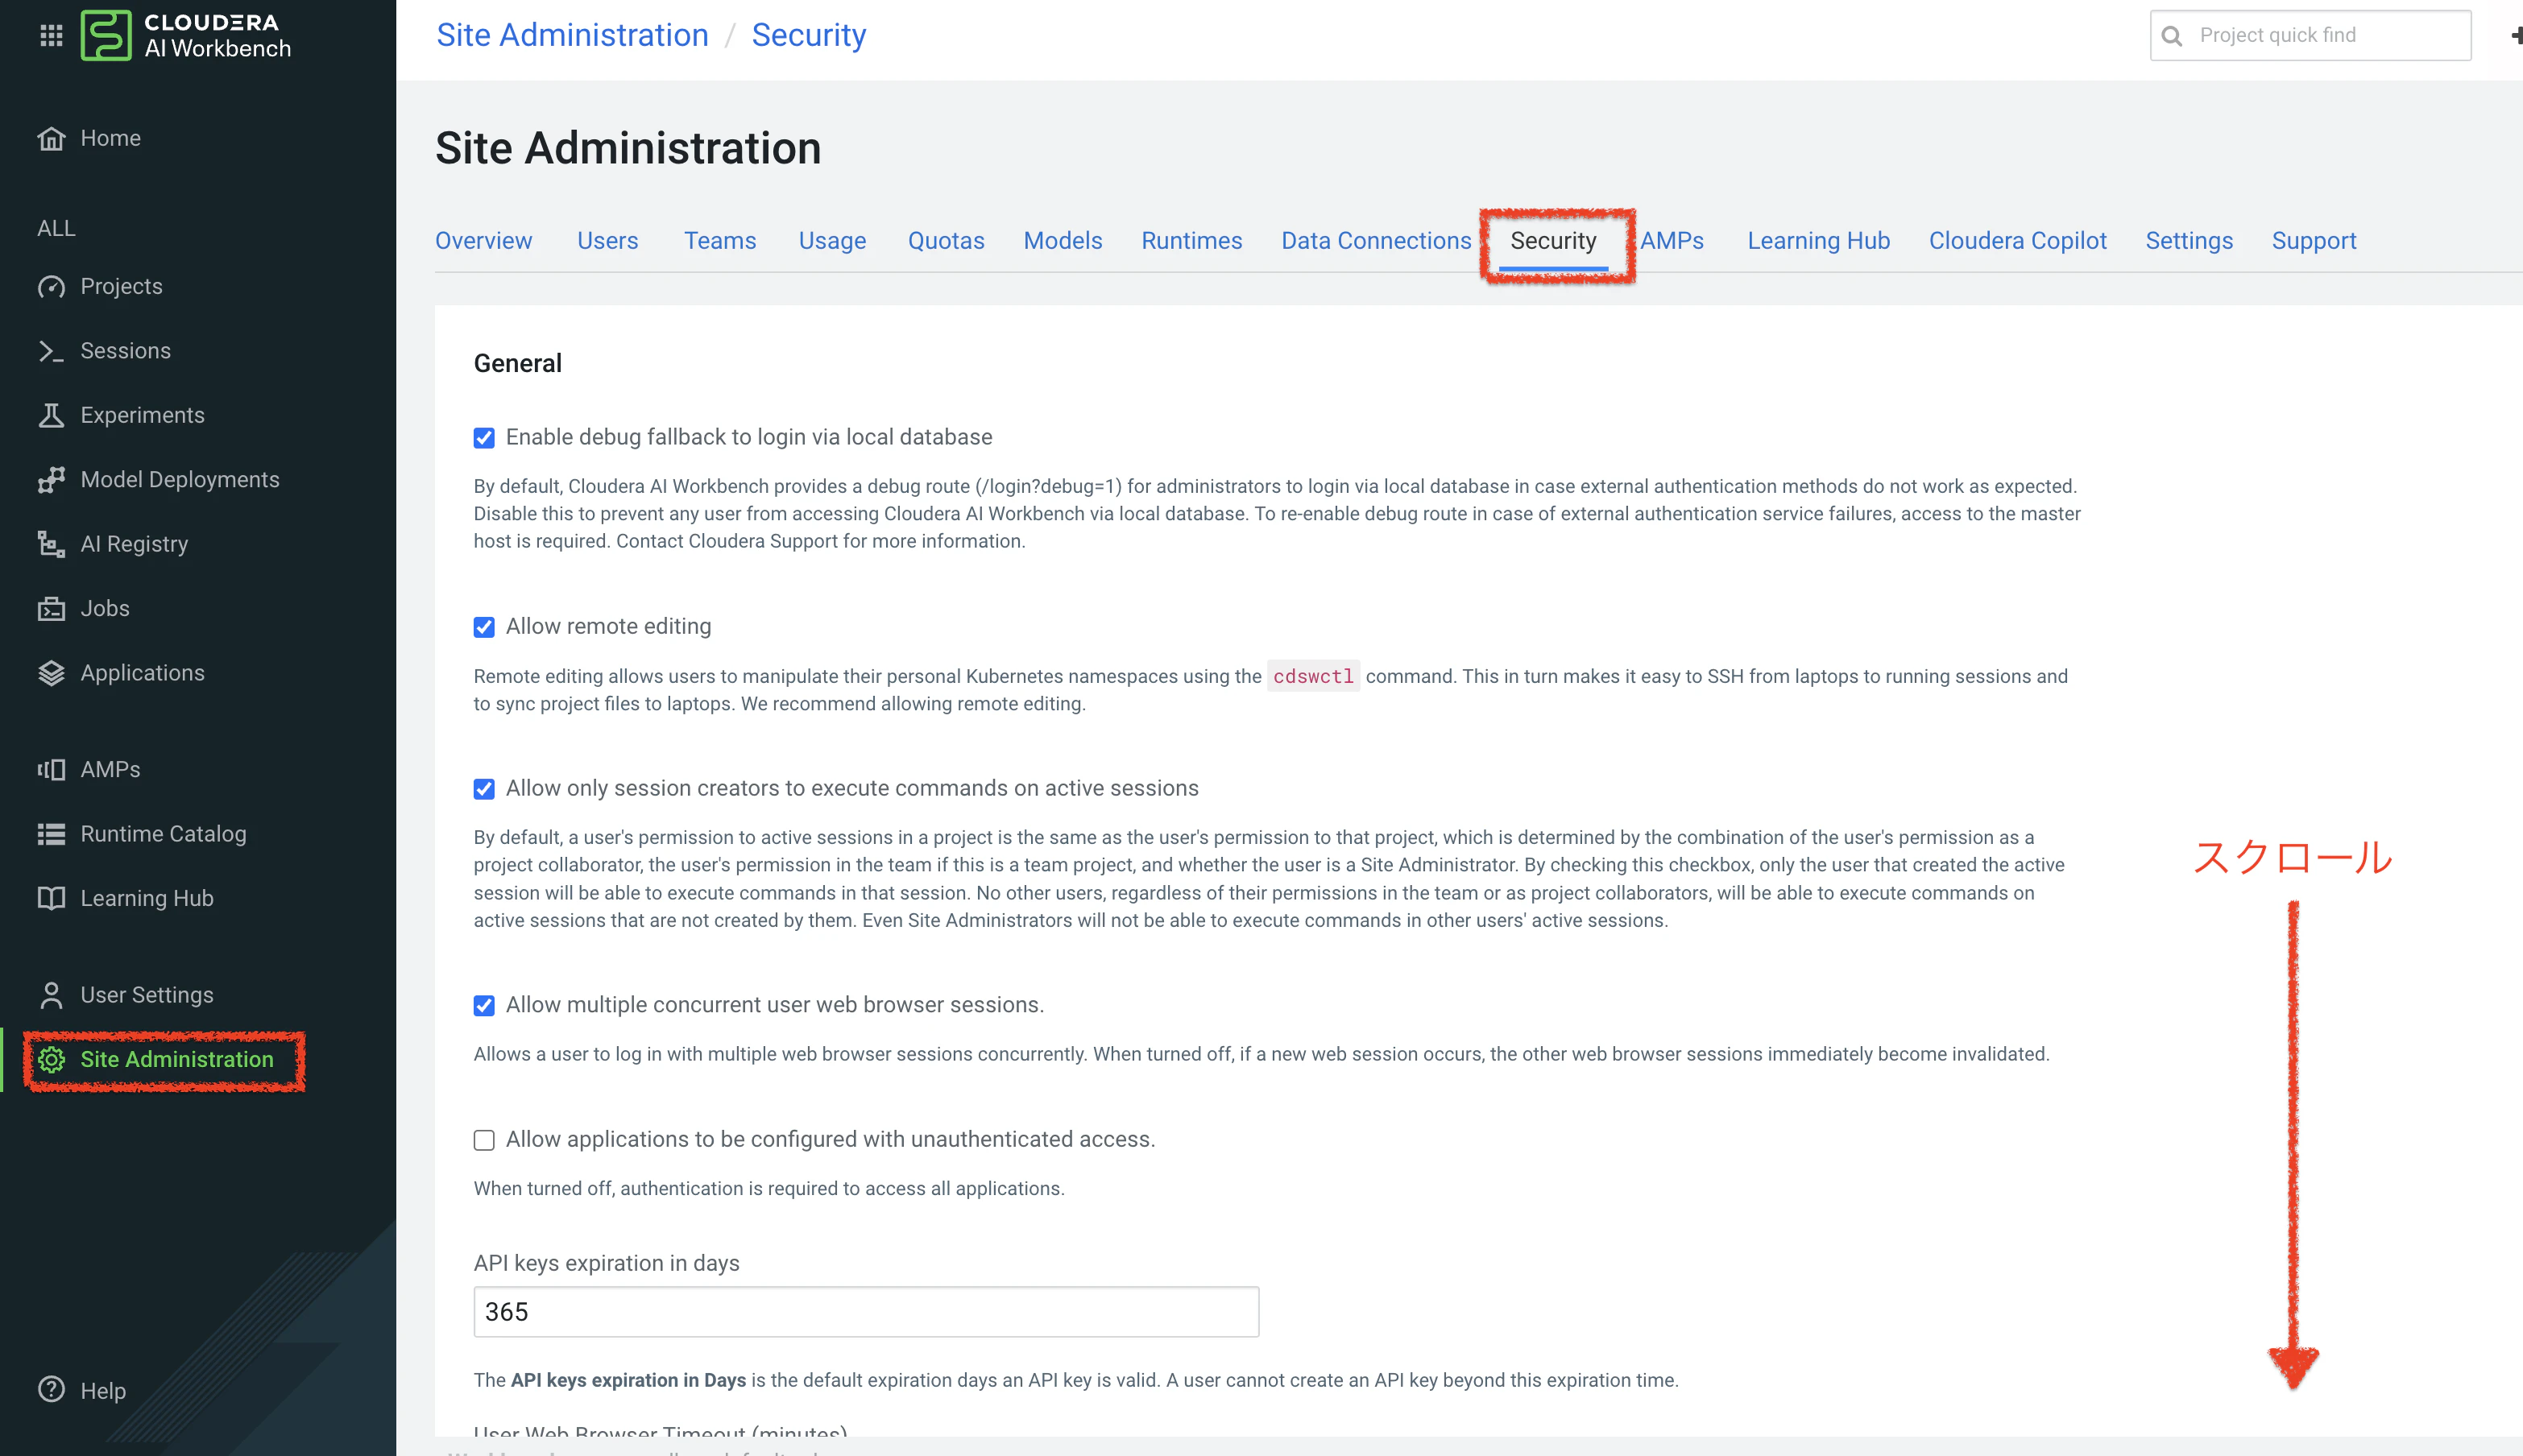2523x1456 pixels.
Task: Select Projects in the sidebar
Action: pyautogui.click(x=121, y=286)
